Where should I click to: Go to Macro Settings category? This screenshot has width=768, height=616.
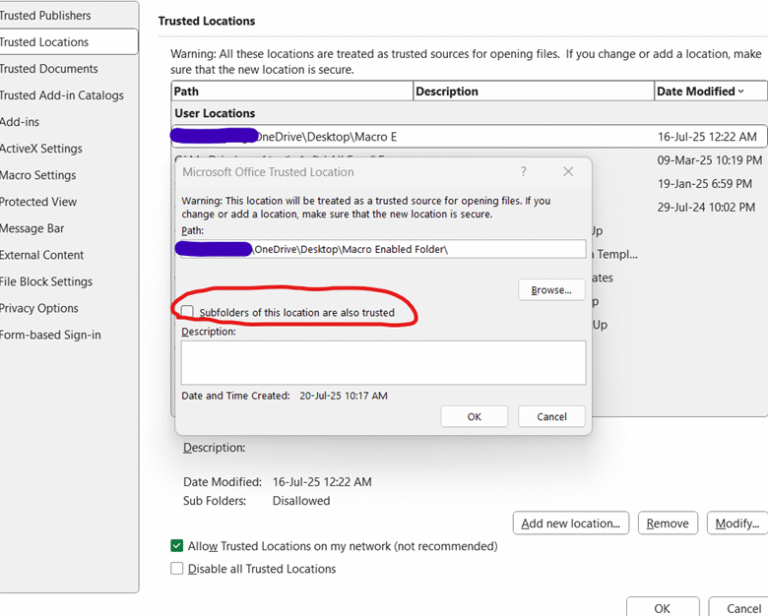click(38, 175)
